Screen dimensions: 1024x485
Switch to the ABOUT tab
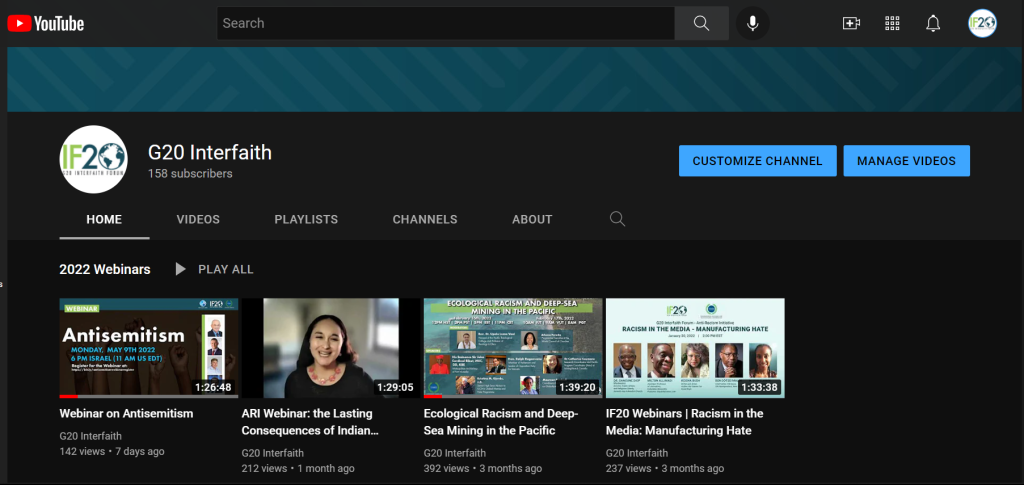pos(532,220)
